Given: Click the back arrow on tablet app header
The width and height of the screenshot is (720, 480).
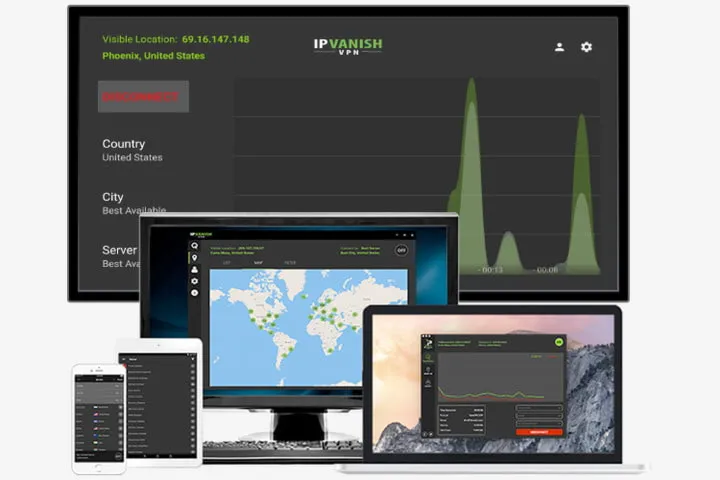Looking at the screenshot, I should pos(124,359).
